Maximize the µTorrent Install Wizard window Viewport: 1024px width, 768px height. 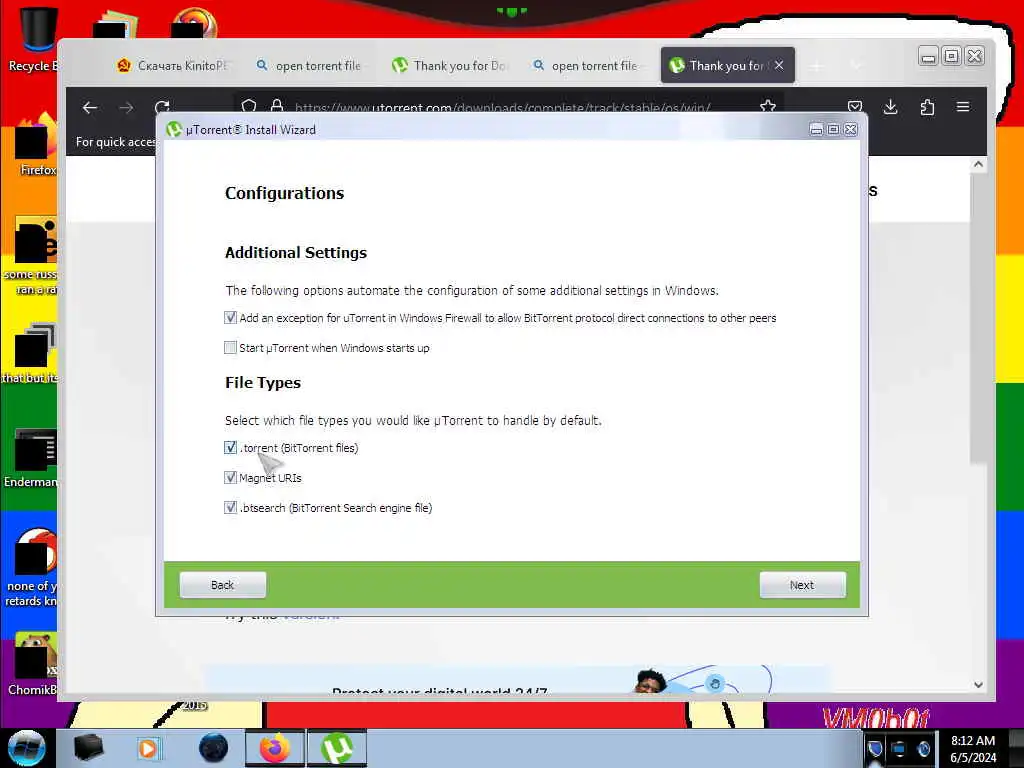pos(833,130)
